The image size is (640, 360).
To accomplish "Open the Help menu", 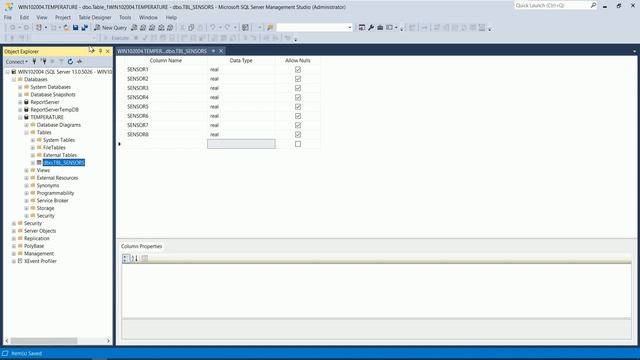I will coord(171,18).
